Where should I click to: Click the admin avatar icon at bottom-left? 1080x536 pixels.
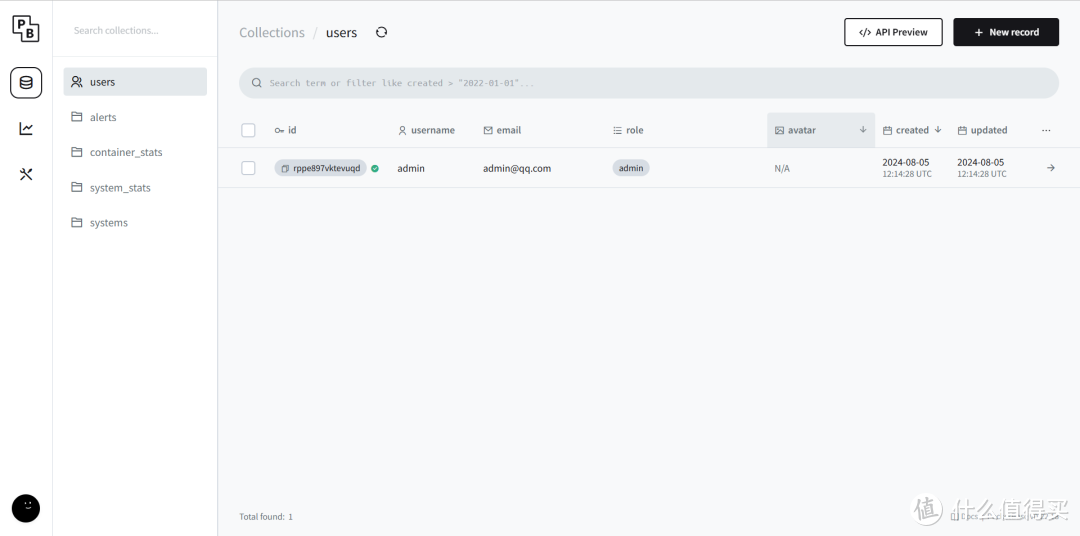[26, 508]
